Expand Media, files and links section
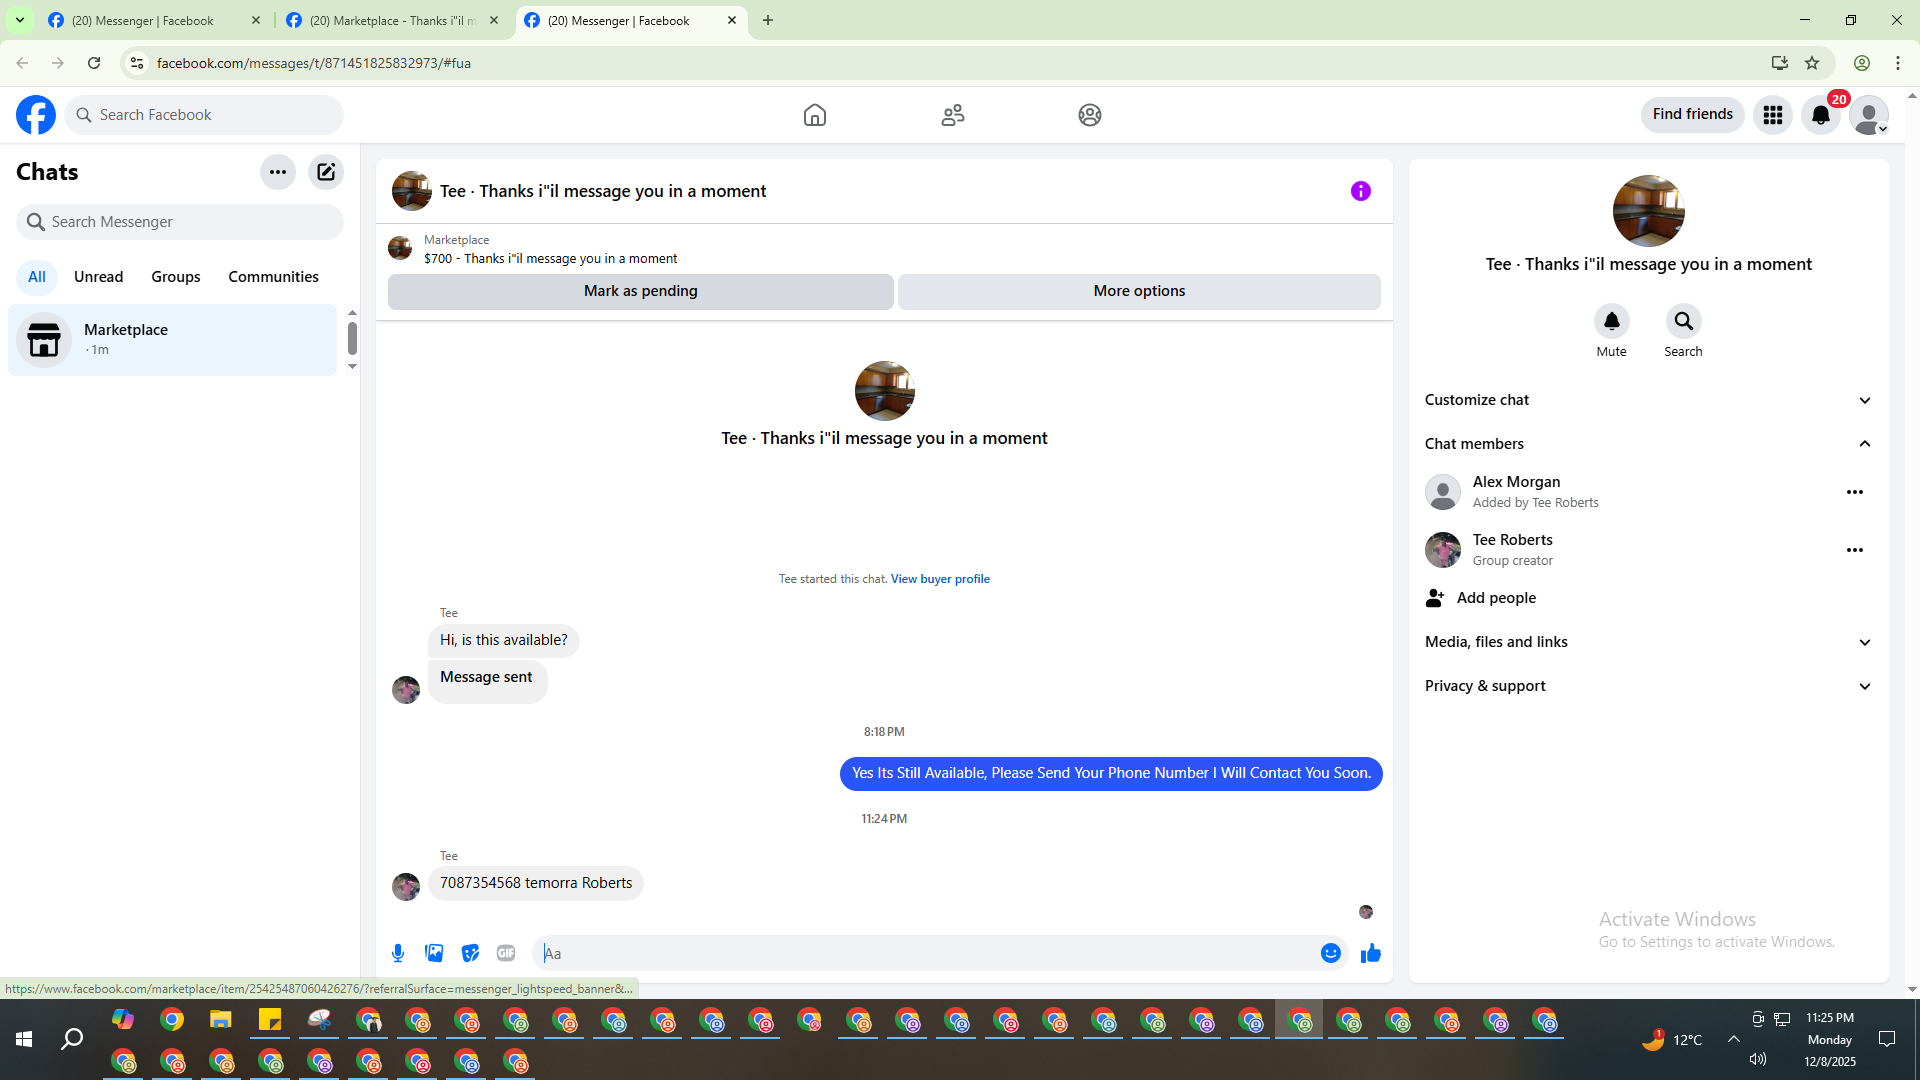1920x1080 pixels. pyautogui.click(x=1648, y=642)
